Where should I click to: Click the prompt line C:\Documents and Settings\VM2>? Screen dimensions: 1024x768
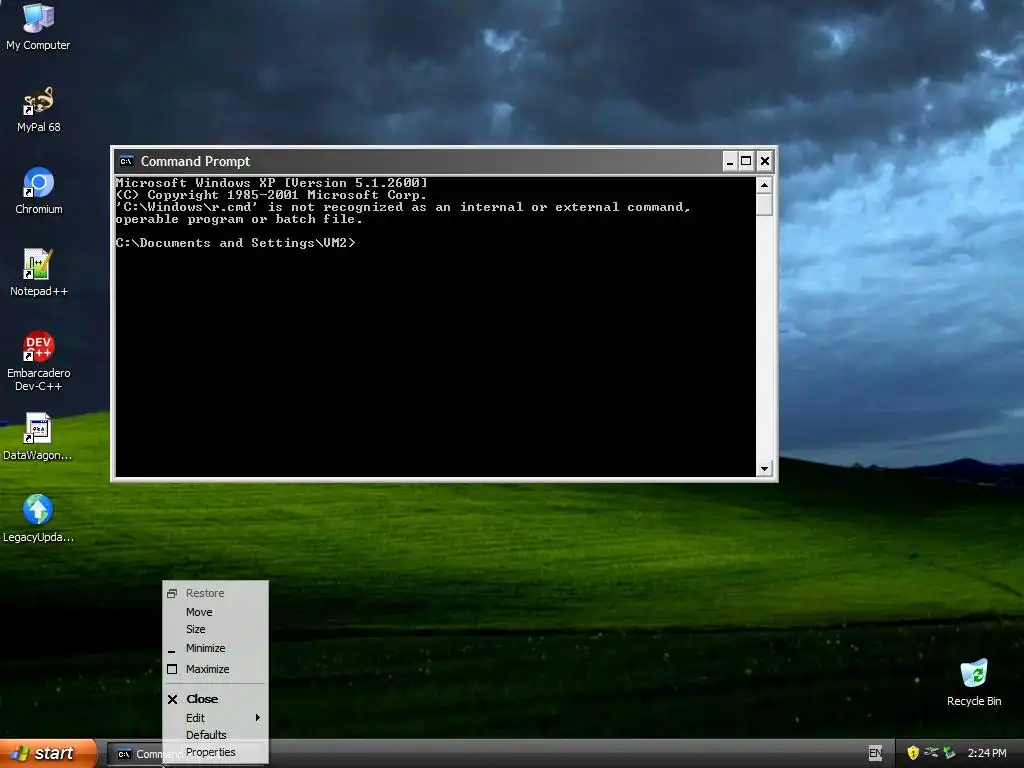tap(236, 243)
